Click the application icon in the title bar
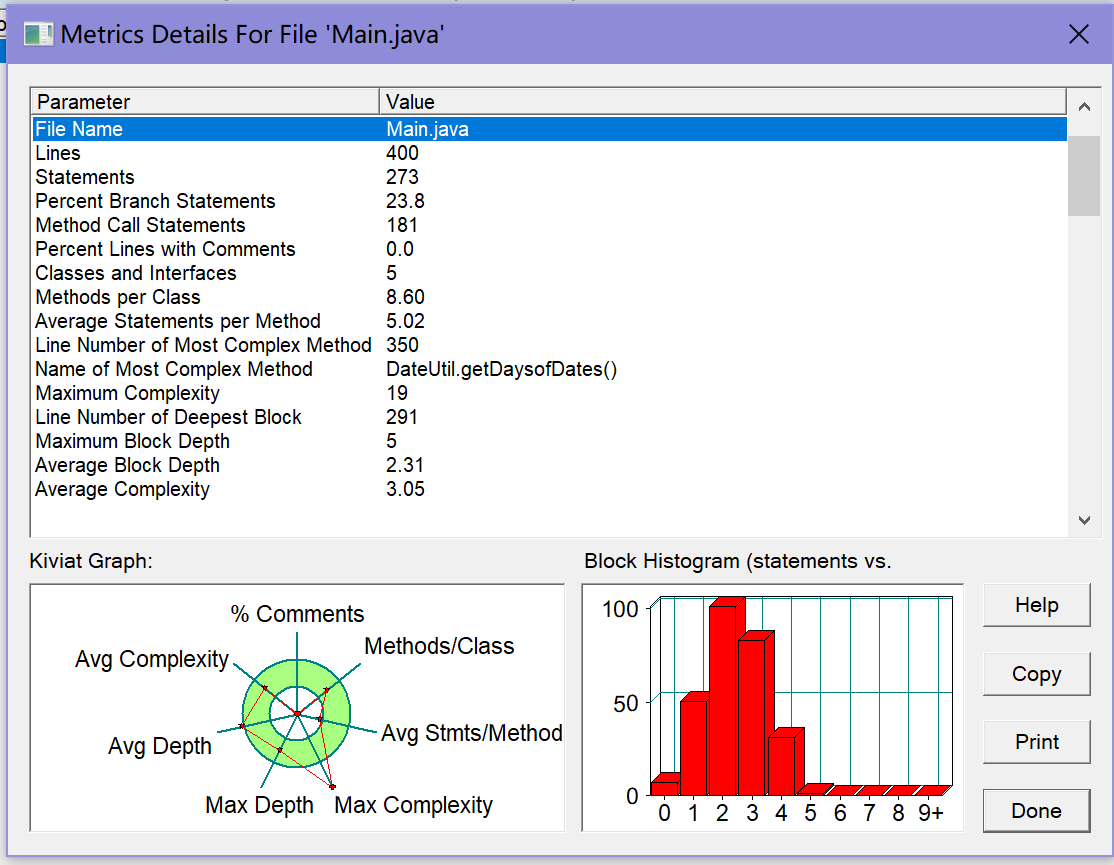The width and height of the screenshot is (1114, 865). 38,34
